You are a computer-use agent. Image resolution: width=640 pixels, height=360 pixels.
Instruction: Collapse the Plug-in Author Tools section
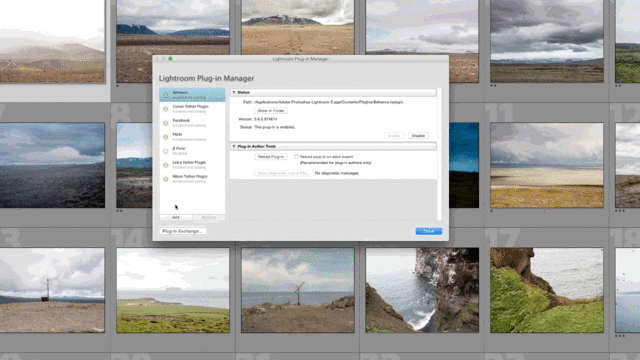(234, 146)
